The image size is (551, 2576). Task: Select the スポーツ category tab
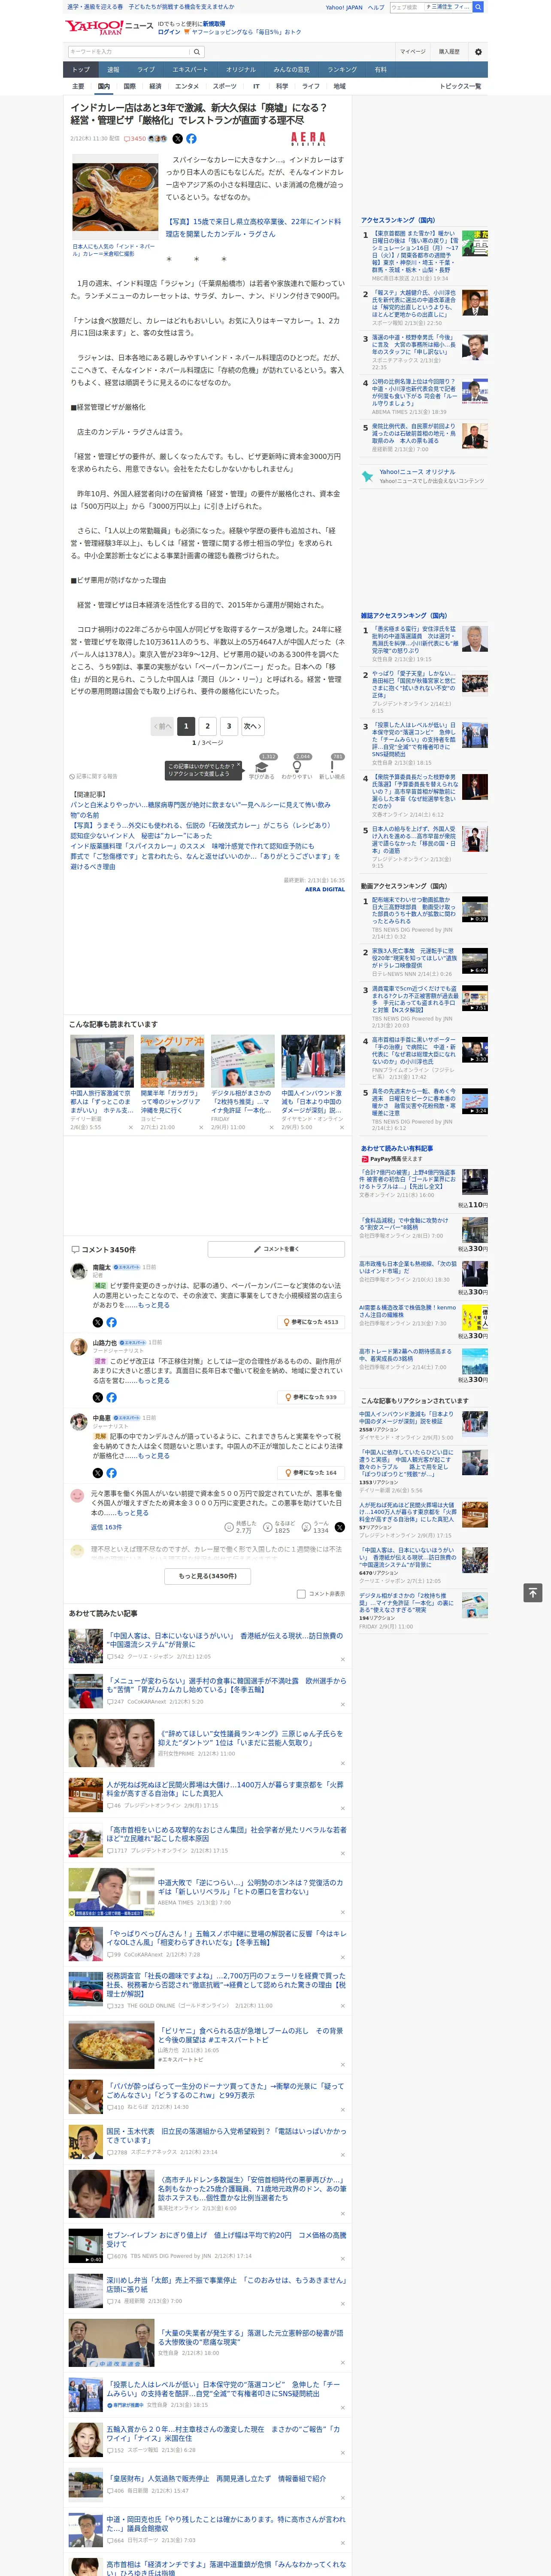[225, 86]
